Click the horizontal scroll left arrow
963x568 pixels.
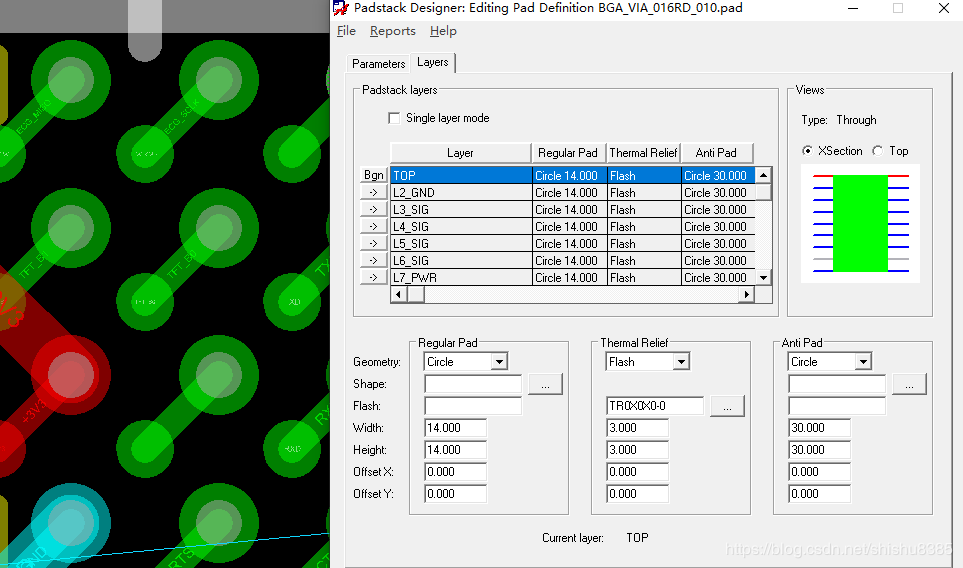click(399, 295)
